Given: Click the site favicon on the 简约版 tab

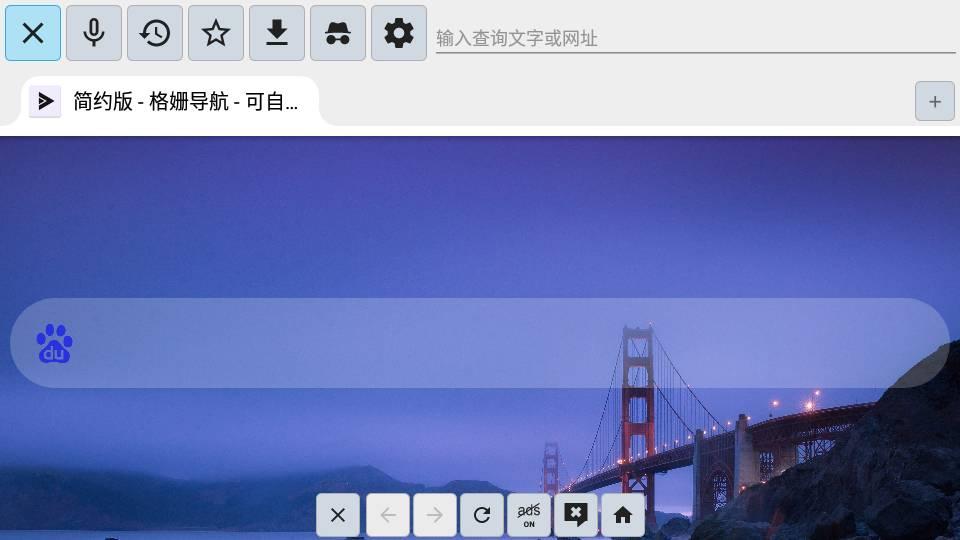Looking at the screenshot, I should pos(45,101).
